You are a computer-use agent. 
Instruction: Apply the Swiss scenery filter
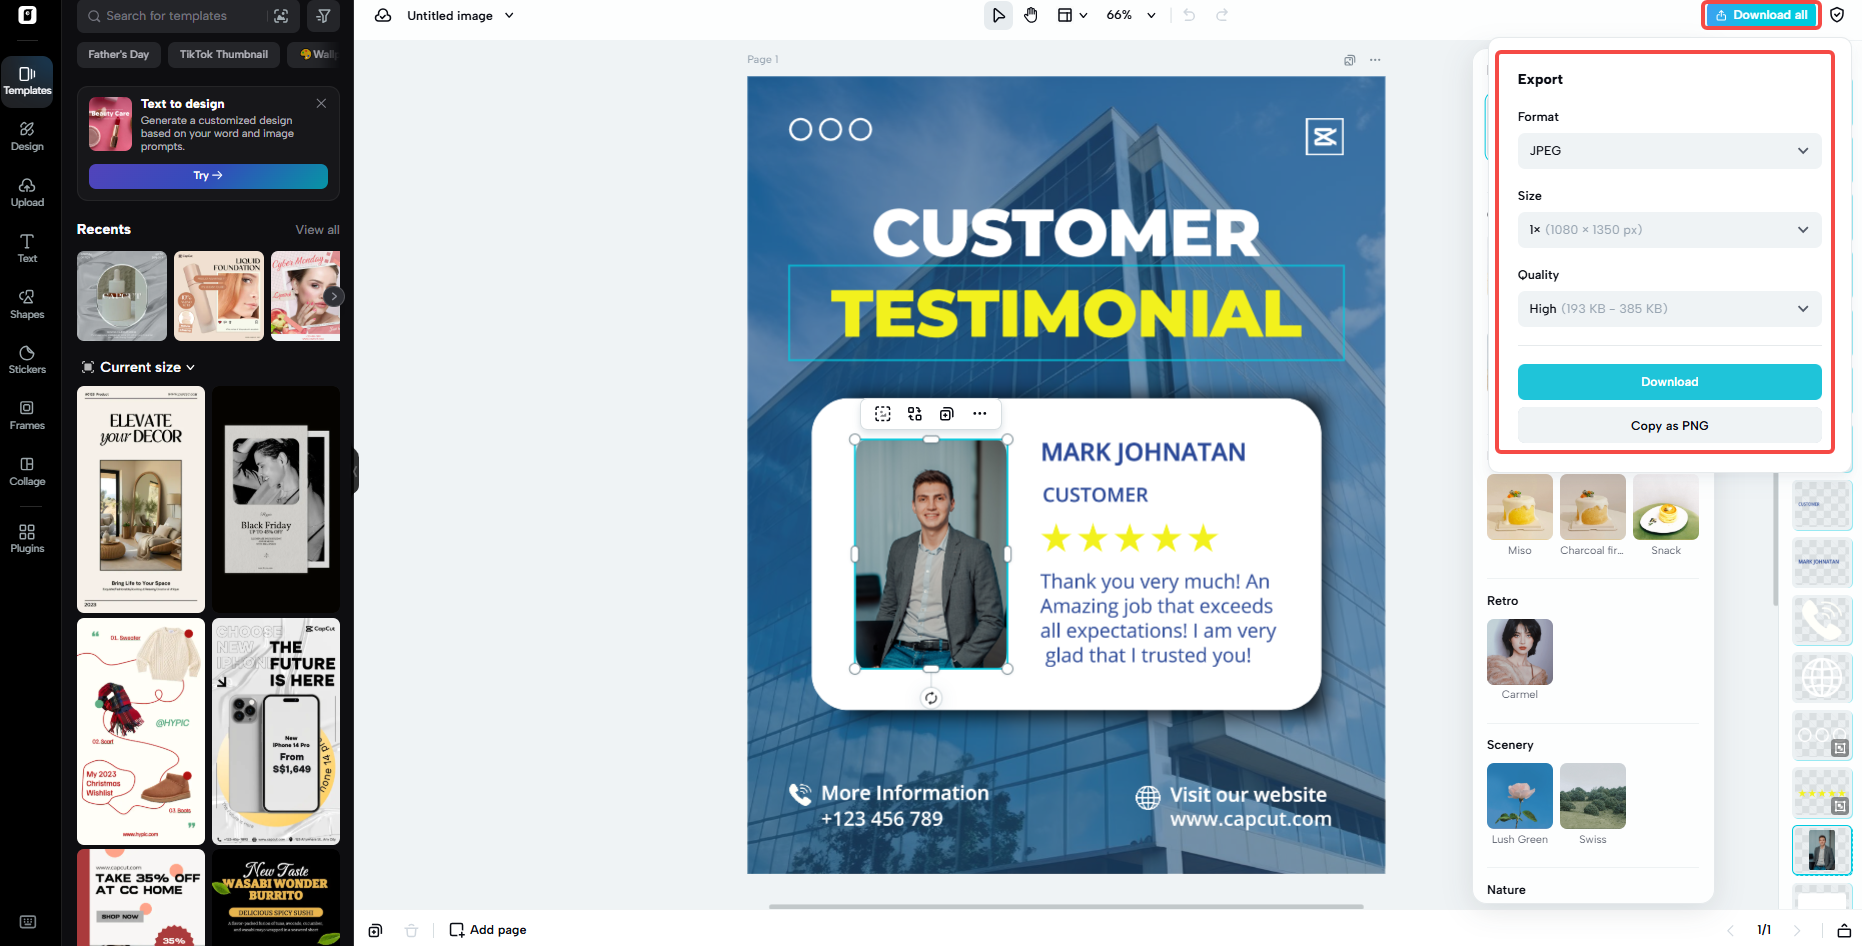point(1592,796)
